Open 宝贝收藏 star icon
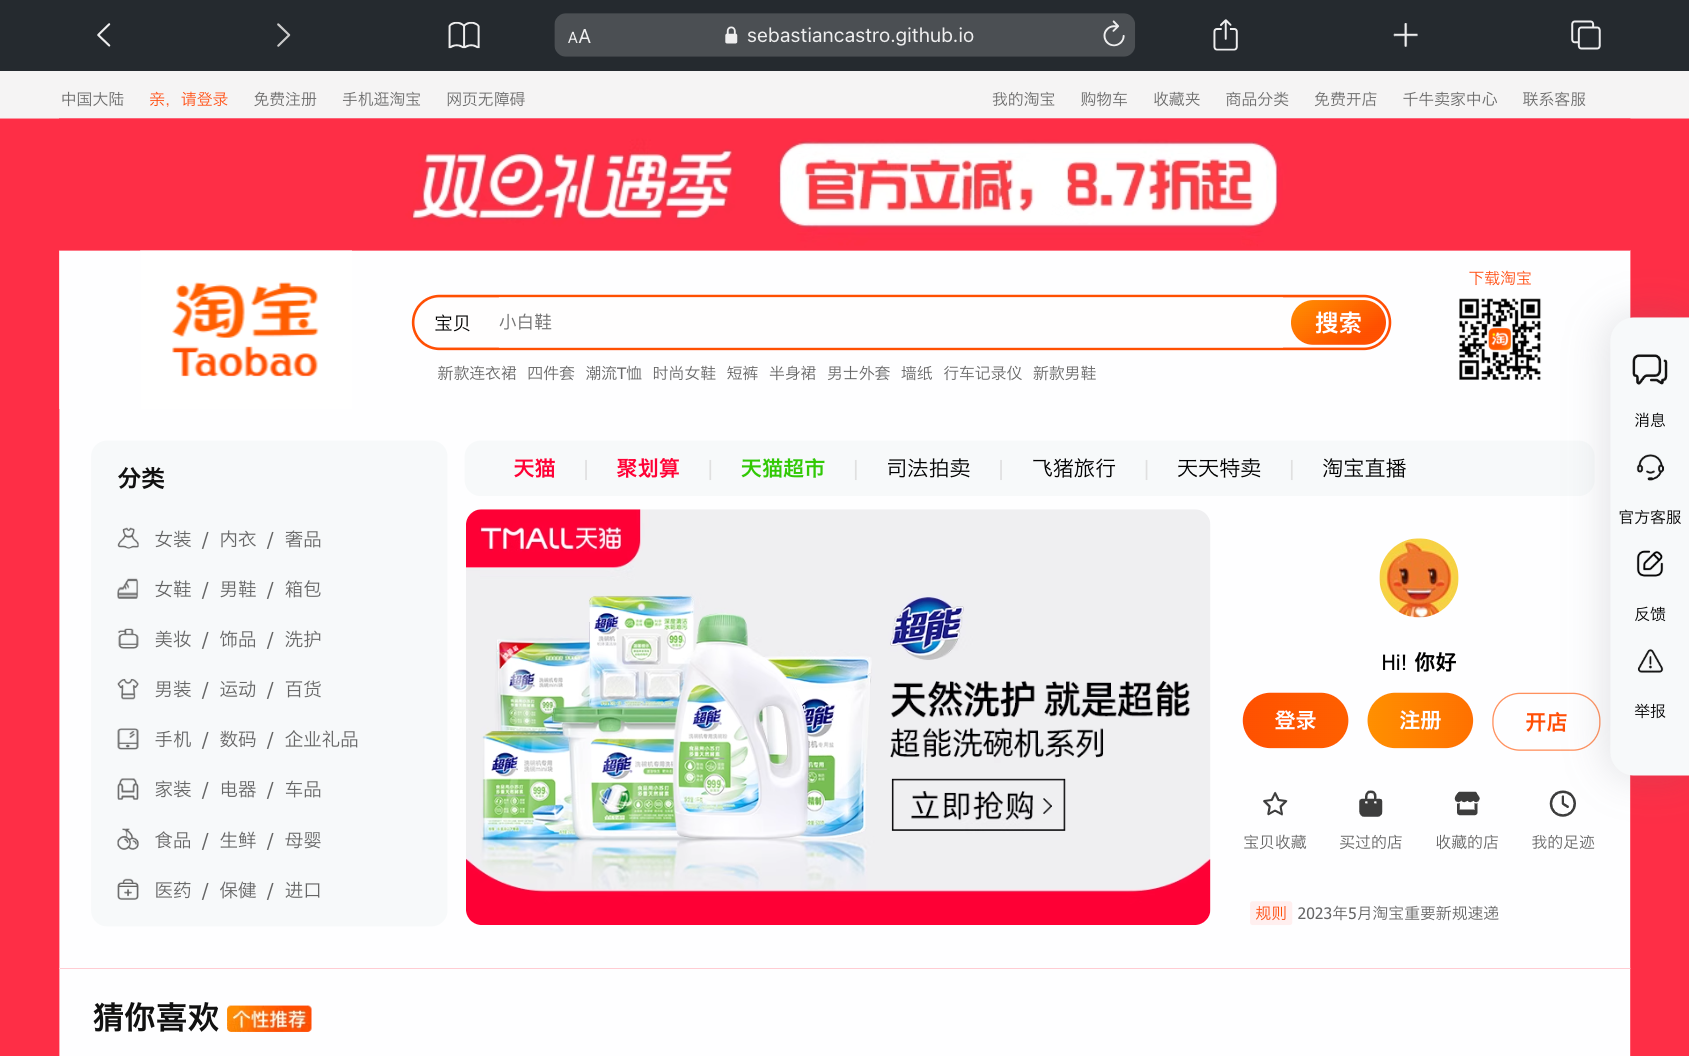 (x=1274, y=804)
